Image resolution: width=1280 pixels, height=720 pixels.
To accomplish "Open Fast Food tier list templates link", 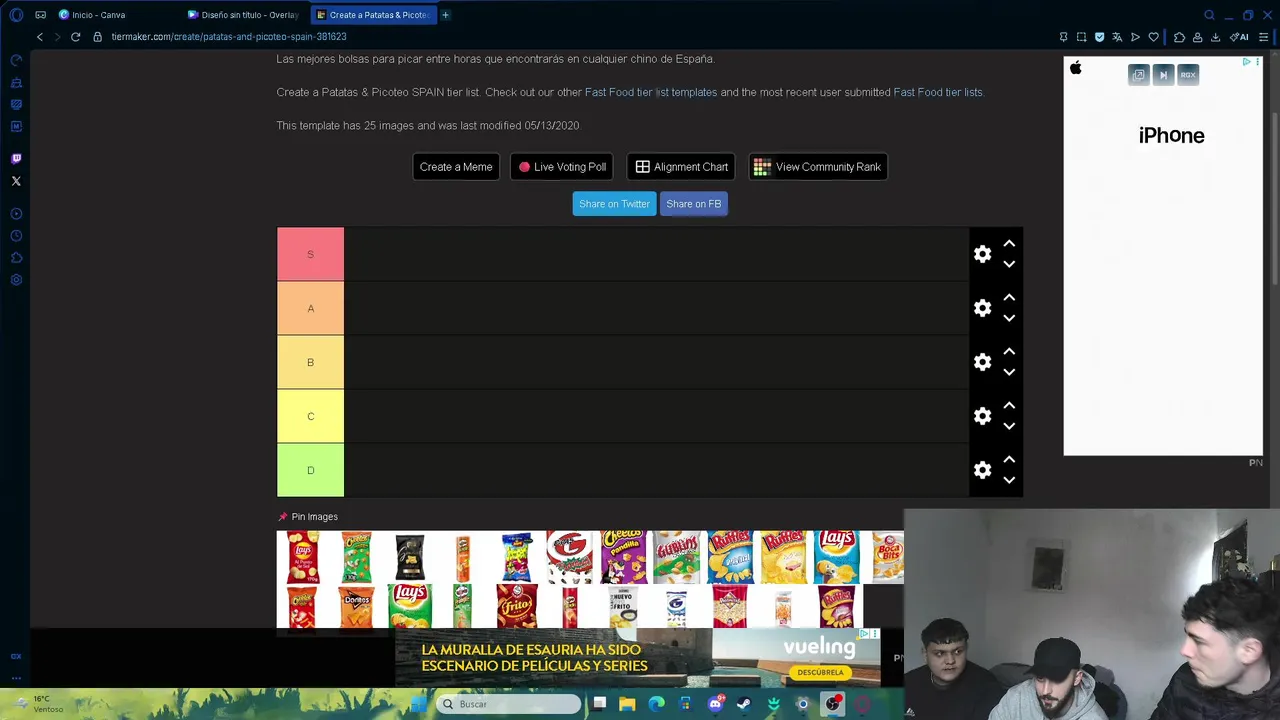I will click(x=651, y=92).
